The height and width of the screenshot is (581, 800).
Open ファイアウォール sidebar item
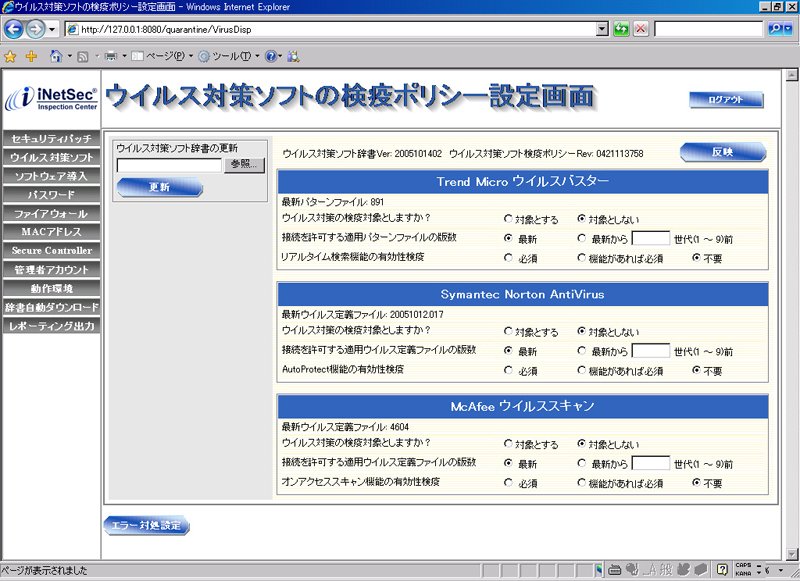pyautogui.click(x=51, y=214)
